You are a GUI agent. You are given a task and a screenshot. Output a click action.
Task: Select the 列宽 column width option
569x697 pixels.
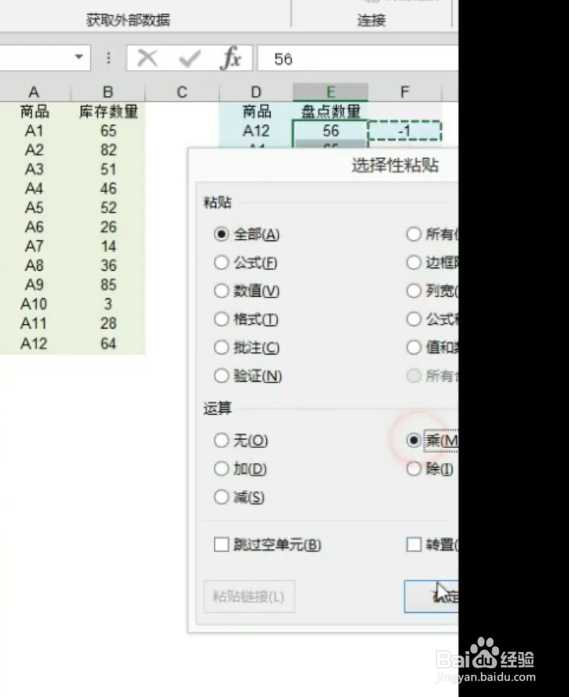pyautogui.click(x=432, y=291)
